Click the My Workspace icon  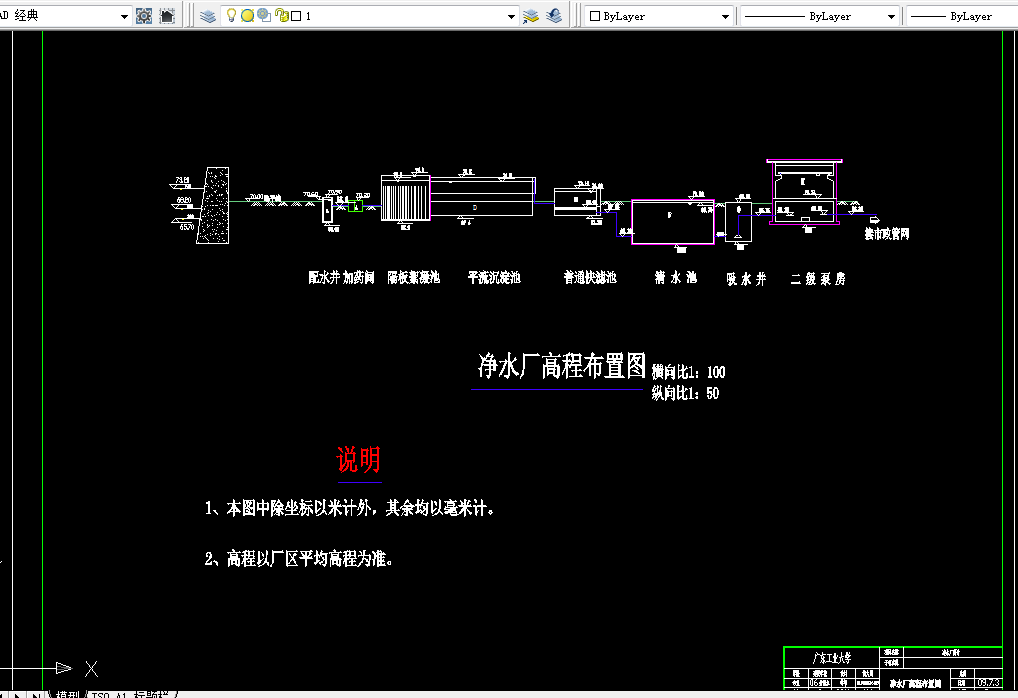167,16
